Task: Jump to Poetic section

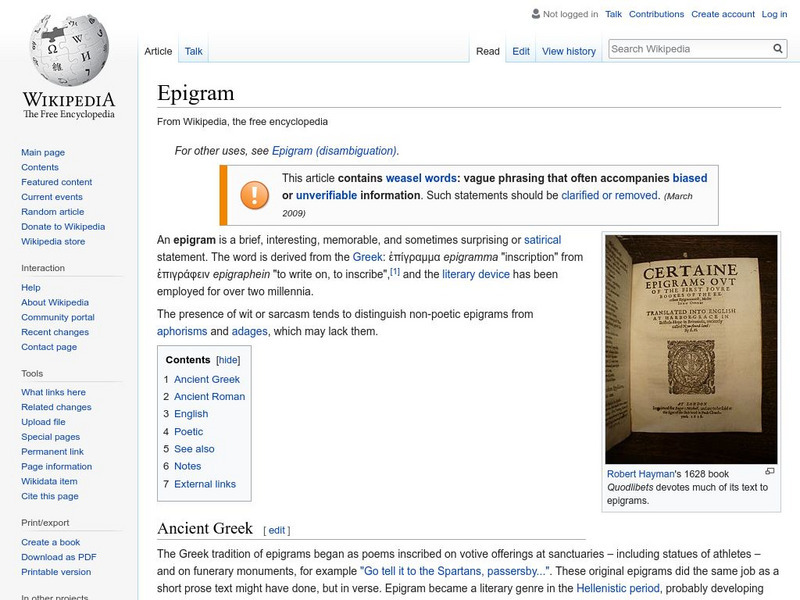Action: pyautogui.click(x=188, y=432)
